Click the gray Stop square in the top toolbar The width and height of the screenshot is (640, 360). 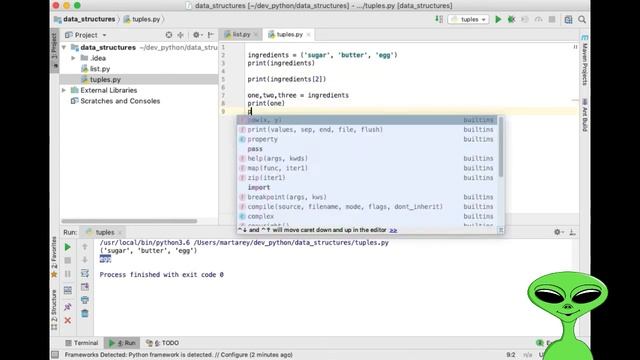pyautogui.click(x=552, y=19)
